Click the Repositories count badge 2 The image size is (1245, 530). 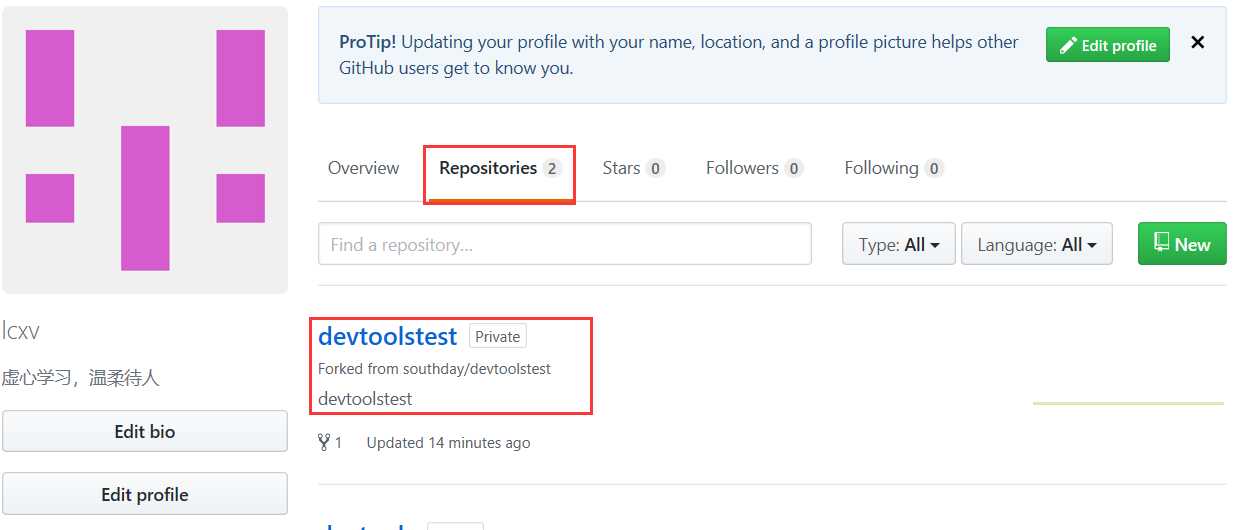(552, 169)
